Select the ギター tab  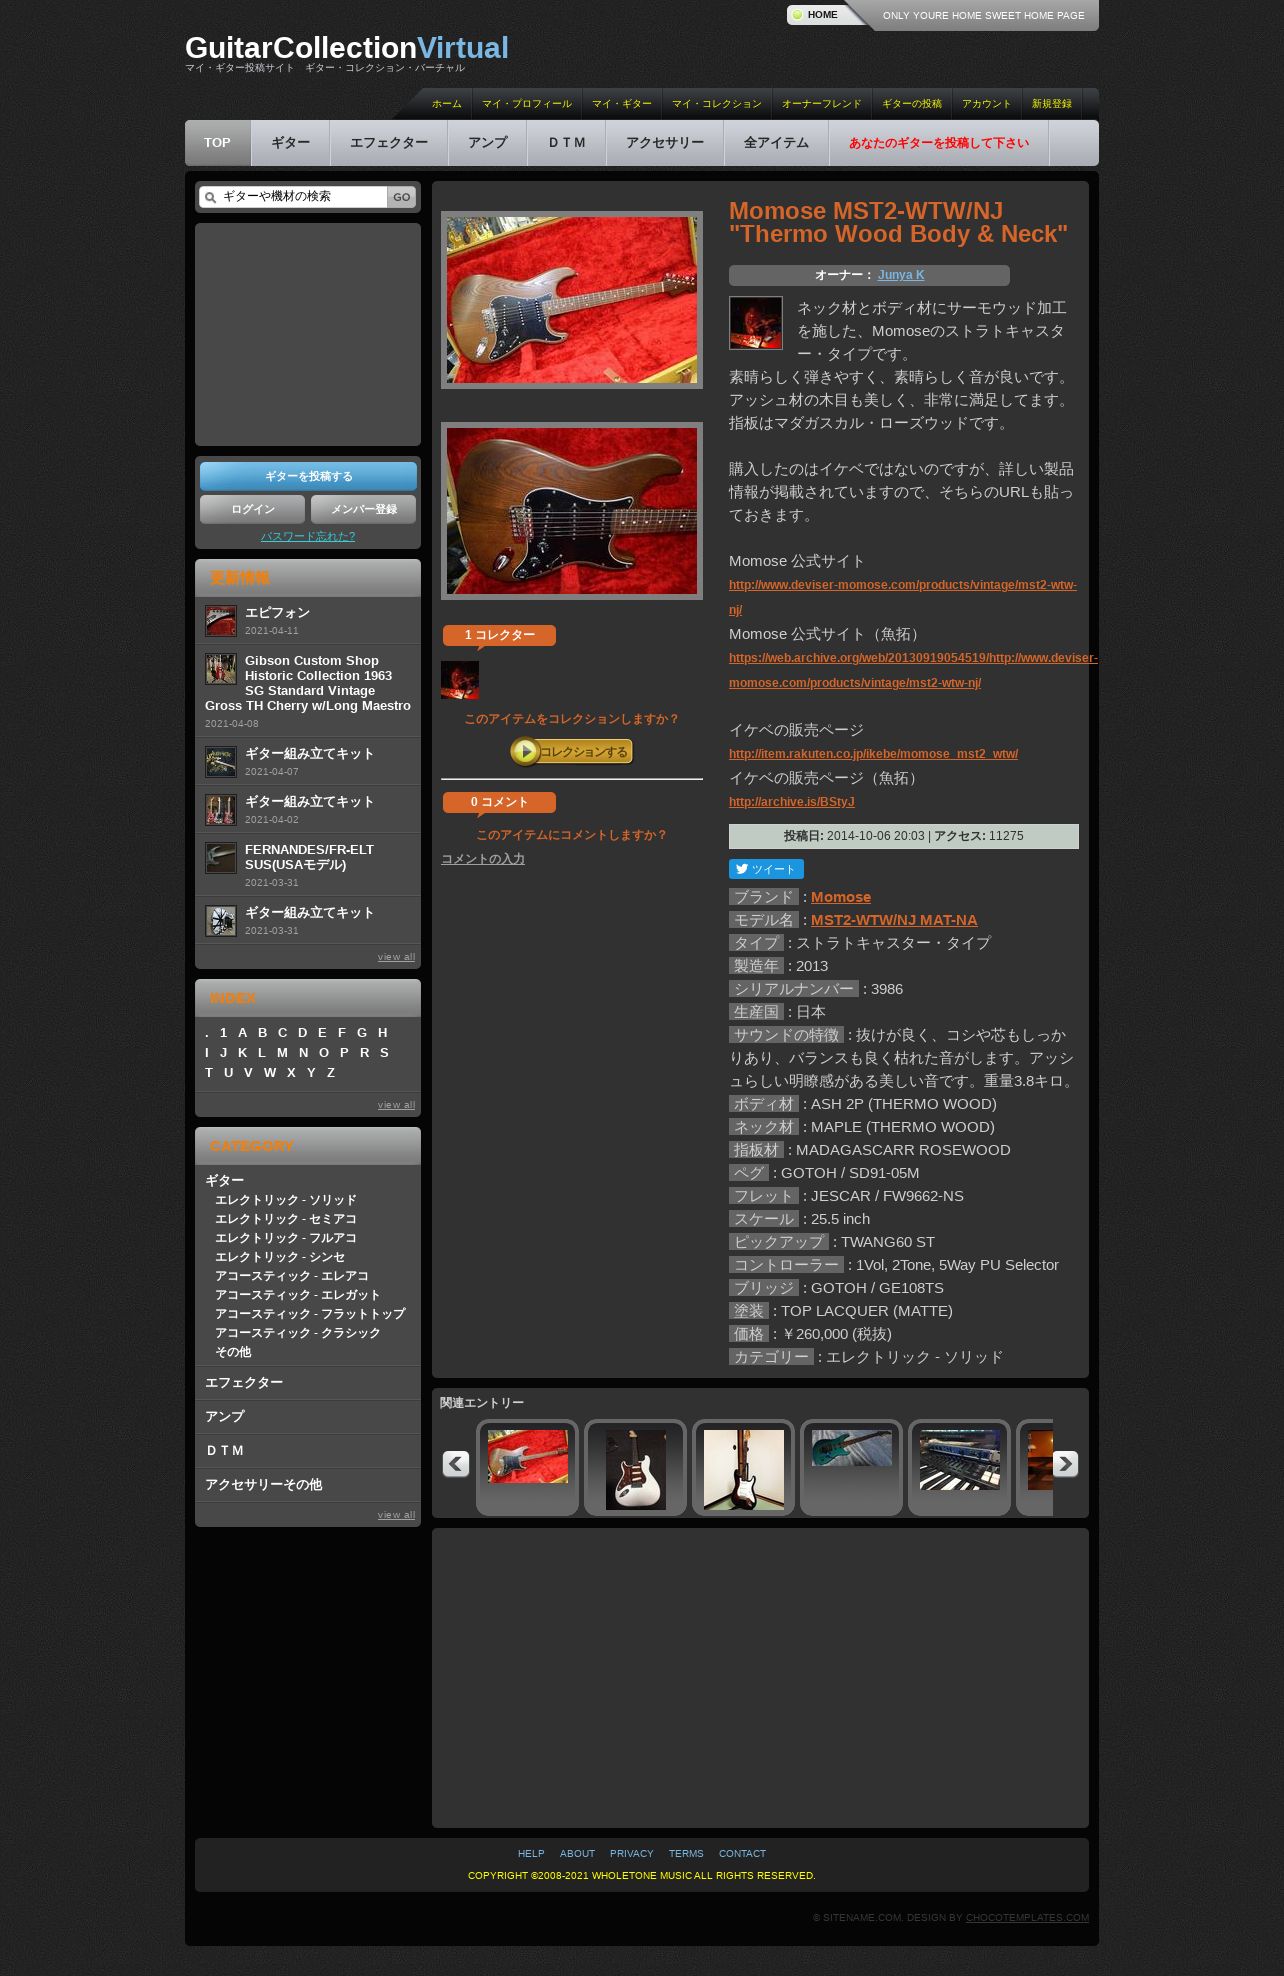tap(291, 143)
